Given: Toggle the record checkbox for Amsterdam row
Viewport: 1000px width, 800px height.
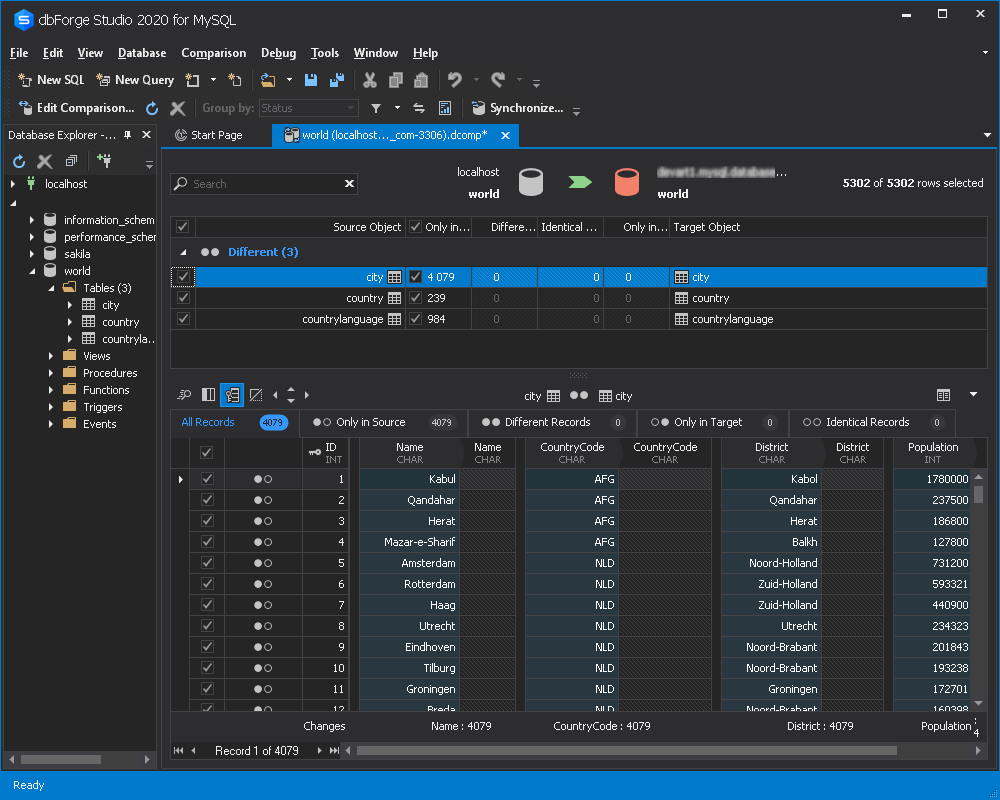Looking at the screenshot, I should (207, 563).
